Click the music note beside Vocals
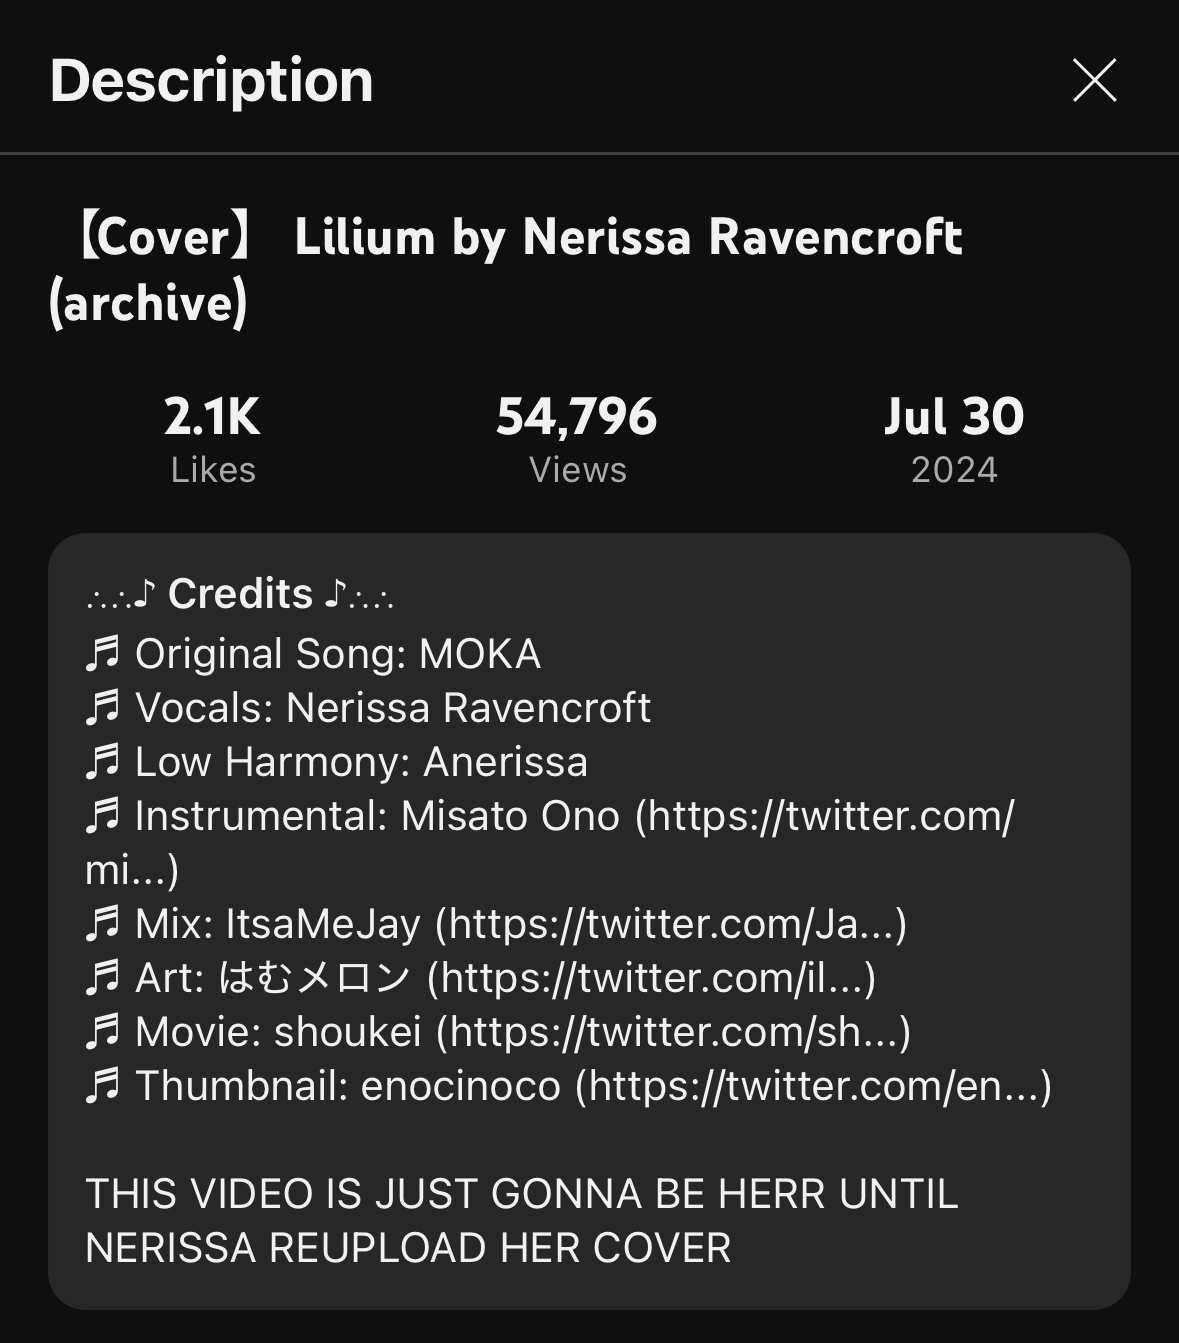This screenshot has height=1343, width=1179. tap(102, 708)
